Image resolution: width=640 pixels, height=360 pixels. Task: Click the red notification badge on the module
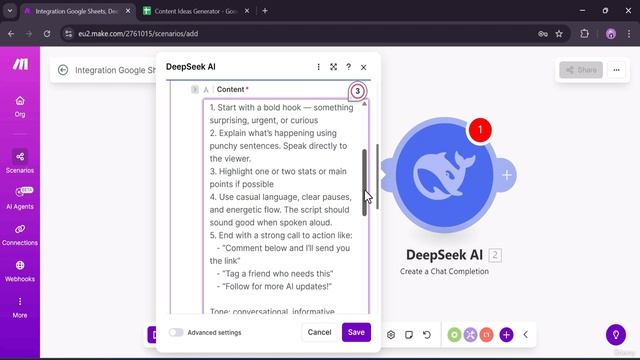coord(480,130)
